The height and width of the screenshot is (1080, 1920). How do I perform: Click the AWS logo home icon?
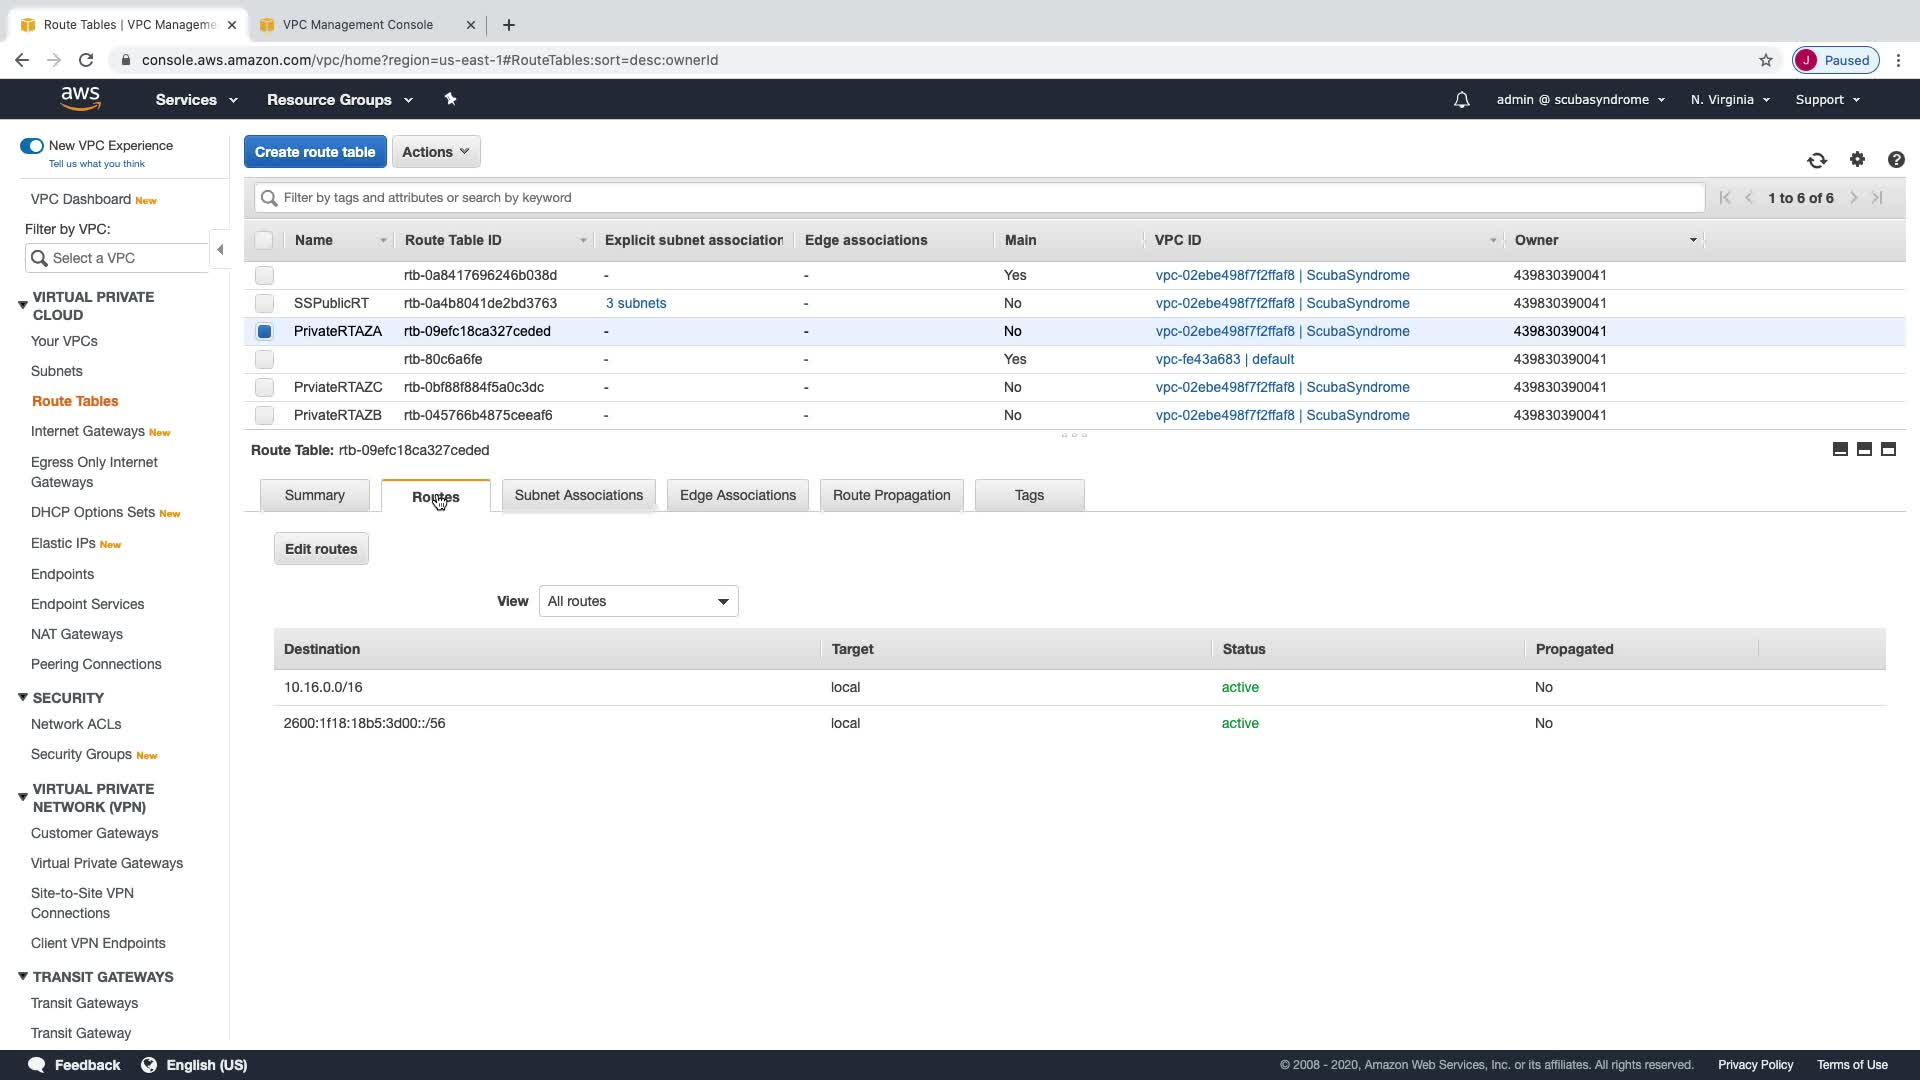pos(80,99)
